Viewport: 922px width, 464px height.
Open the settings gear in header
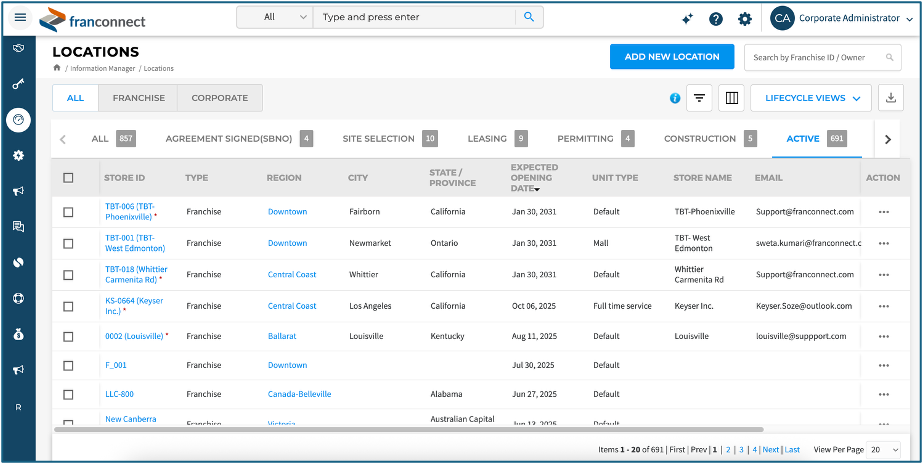tap(745, 18)
